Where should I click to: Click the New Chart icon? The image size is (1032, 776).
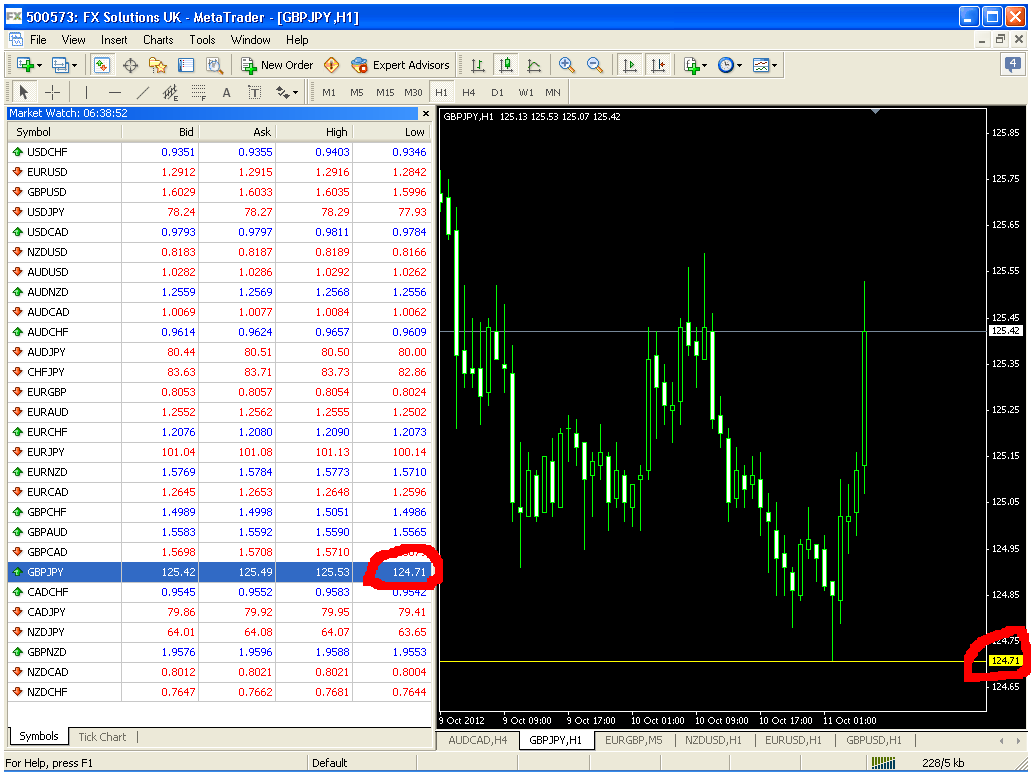coord(26,65)
